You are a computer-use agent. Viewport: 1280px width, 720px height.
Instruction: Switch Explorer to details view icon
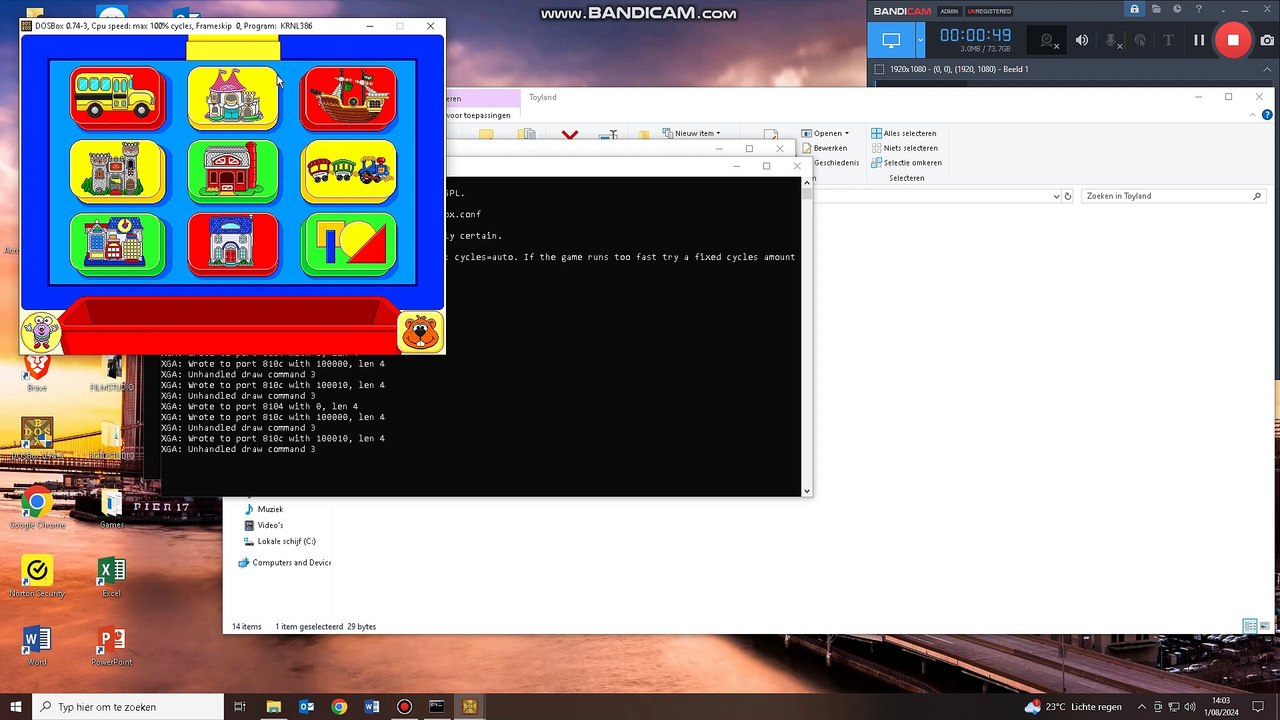pos(1249,626)
